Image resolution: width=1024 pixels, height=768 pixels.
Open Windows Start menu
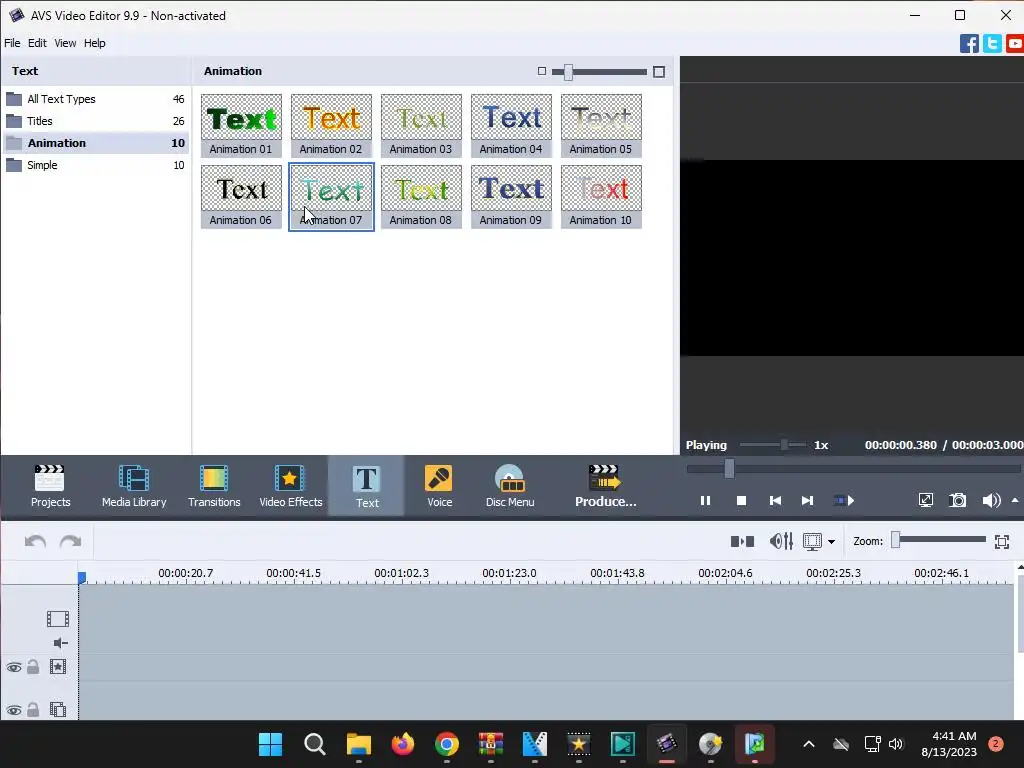point(270,744)
